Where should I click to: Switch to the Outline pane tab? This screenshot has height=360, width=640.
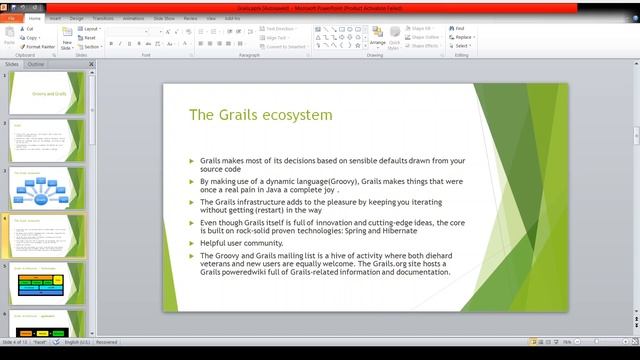point(36,64)
